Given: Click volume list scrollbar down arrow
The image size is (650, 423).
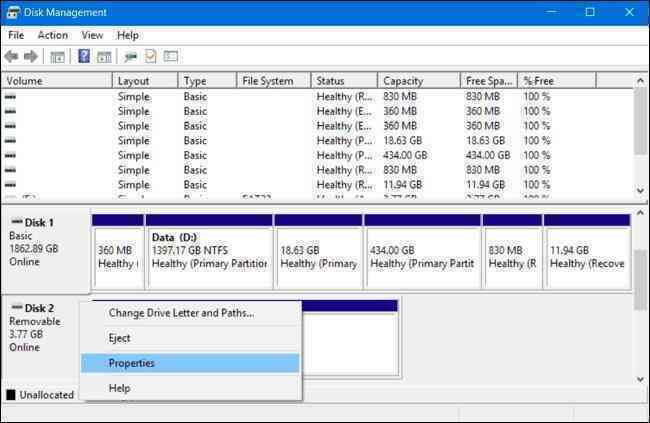Looking at the screenshot, I should tap(640, 191).
